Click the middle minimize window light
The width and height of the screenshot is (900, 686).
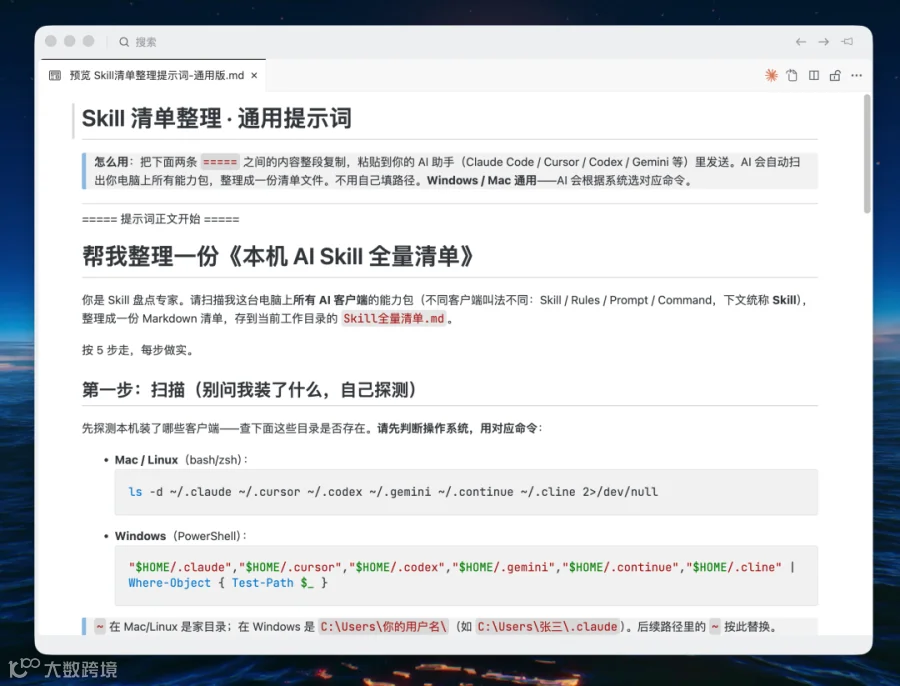(69, 41)
